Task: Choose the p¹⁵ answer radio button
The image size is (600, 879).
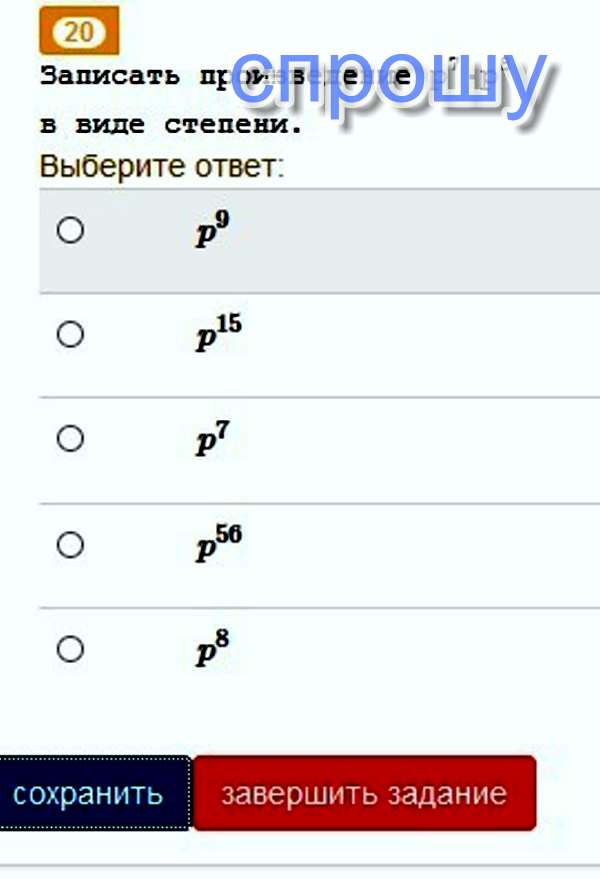Action: point(70,334)
